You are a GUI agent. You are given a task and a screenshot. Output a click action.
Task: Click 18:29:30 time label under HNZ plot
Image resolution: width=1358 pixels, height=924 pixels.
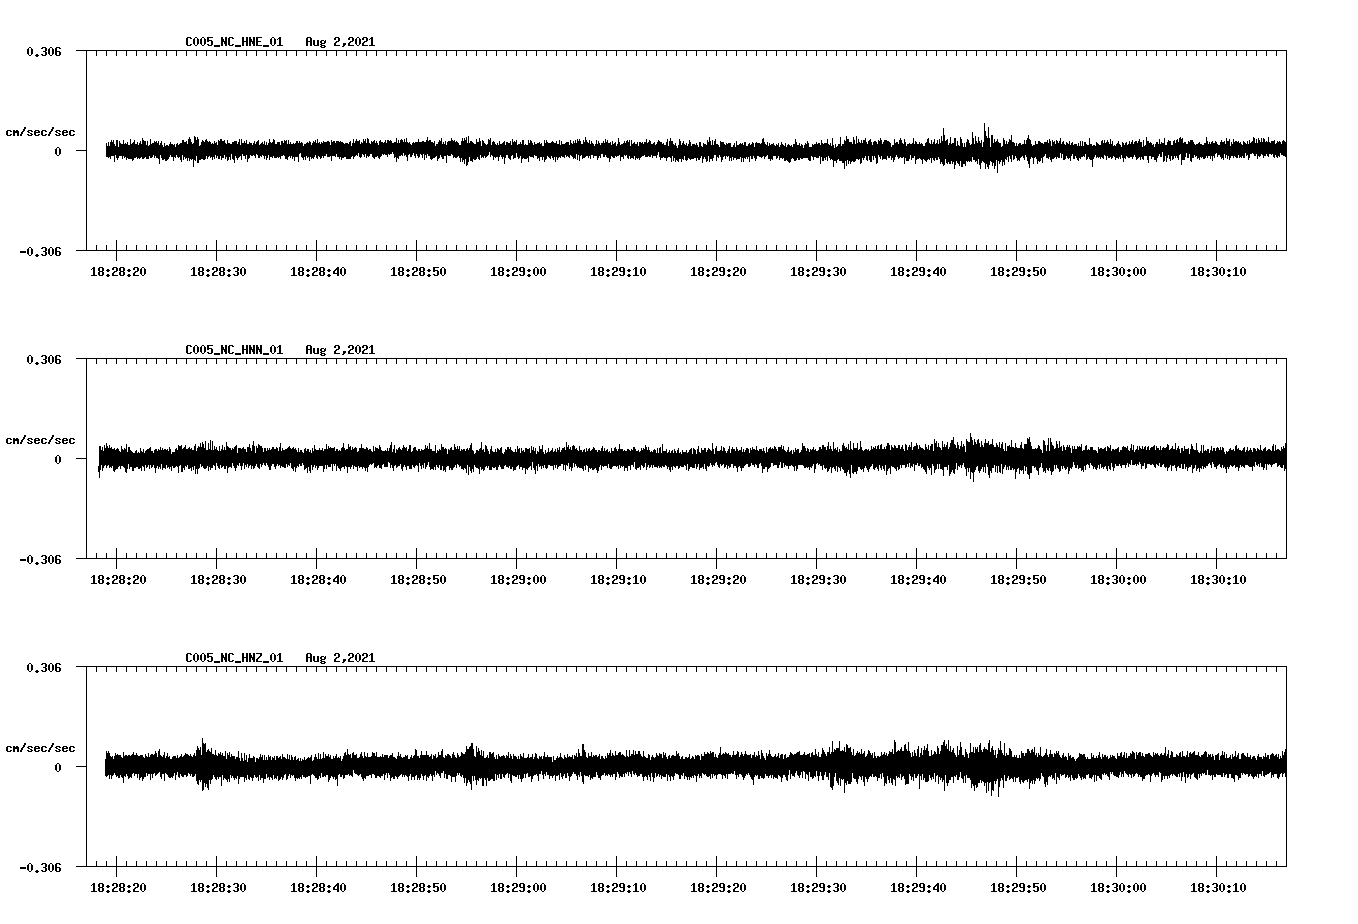pos(818,887)
